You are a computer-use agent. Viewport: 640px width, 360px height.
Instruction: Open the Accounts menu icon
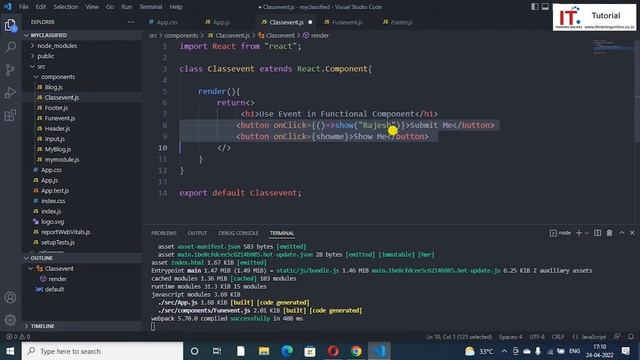pos(10,298)
